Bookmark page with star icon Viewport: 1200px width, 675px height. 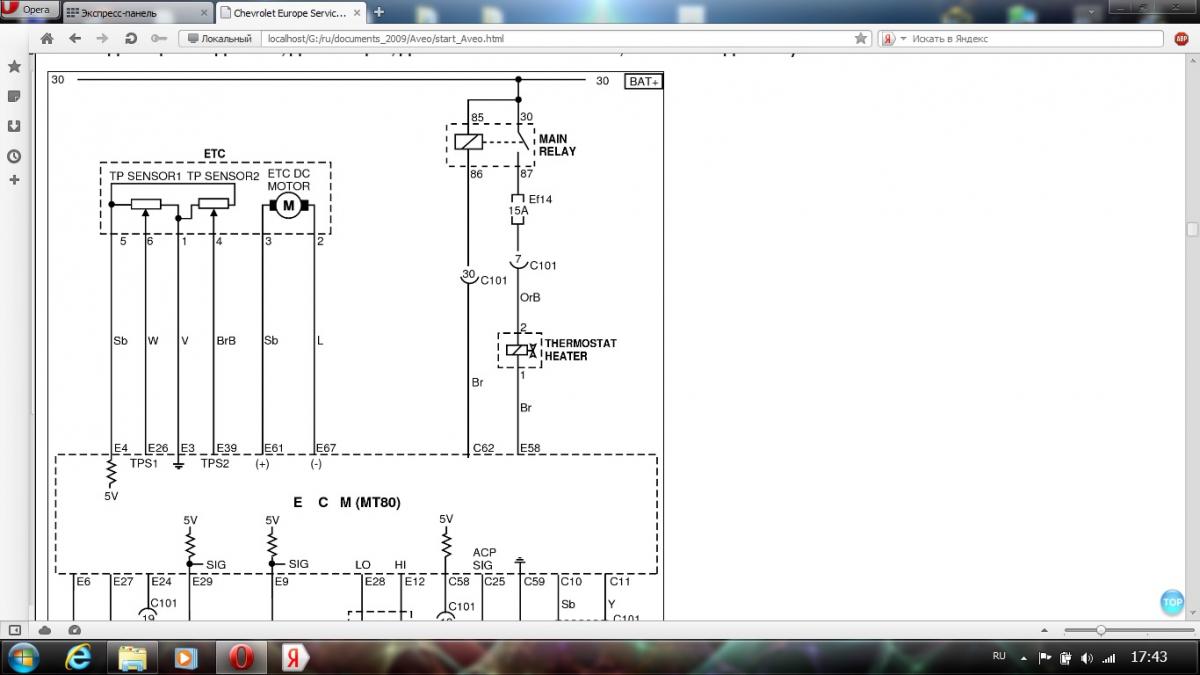coord(861,38)
